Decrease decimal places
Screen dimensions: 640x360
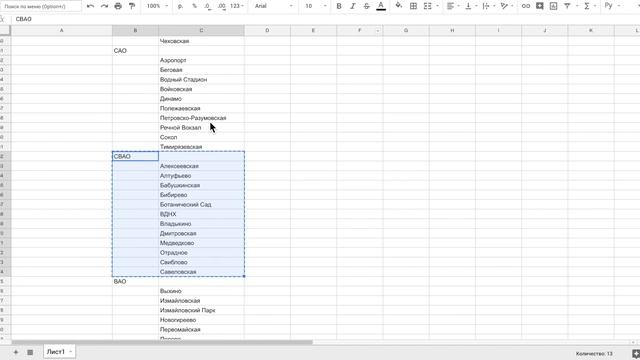pyautogui.click(x=208, y=6)
